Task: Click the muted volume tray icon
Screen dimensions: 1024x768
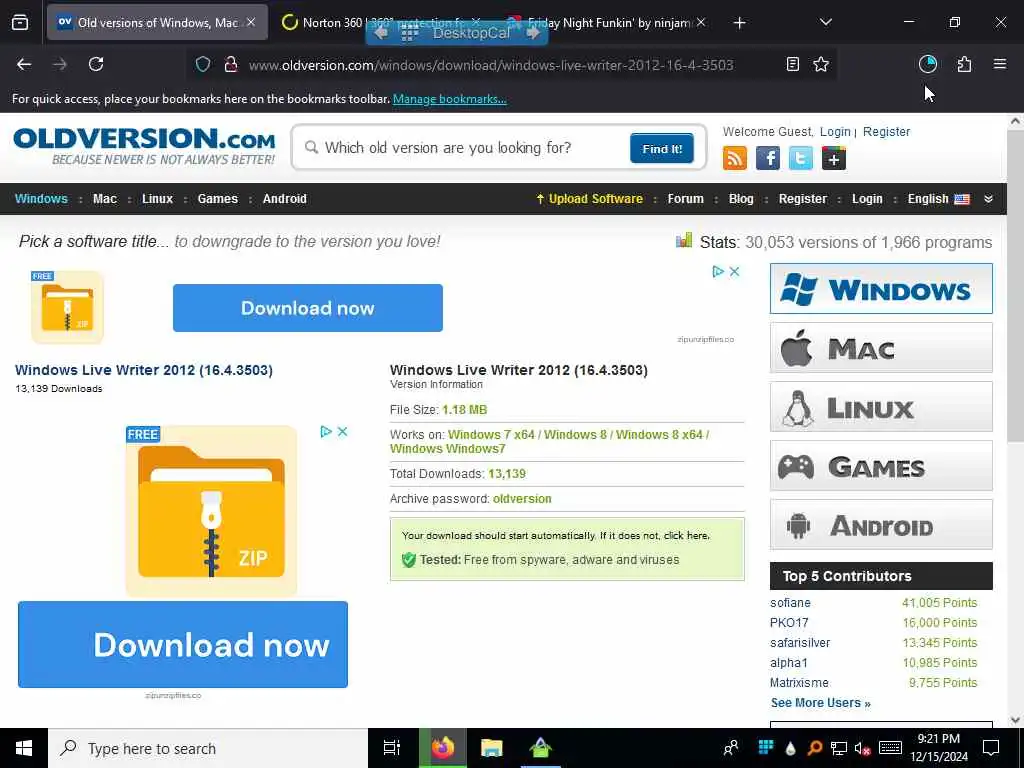Action: point(863,748)
